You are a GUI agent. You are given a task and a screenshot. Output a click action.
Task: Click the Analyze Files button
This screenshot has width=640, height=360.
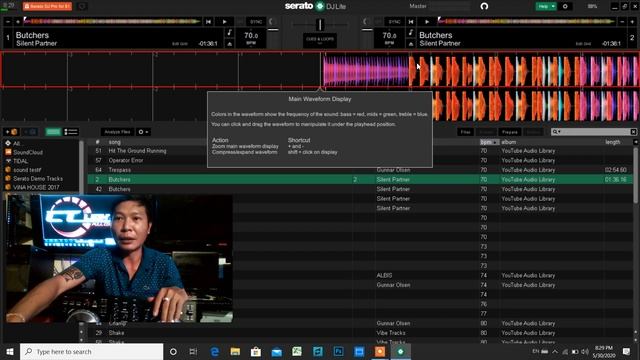[118, 132]
